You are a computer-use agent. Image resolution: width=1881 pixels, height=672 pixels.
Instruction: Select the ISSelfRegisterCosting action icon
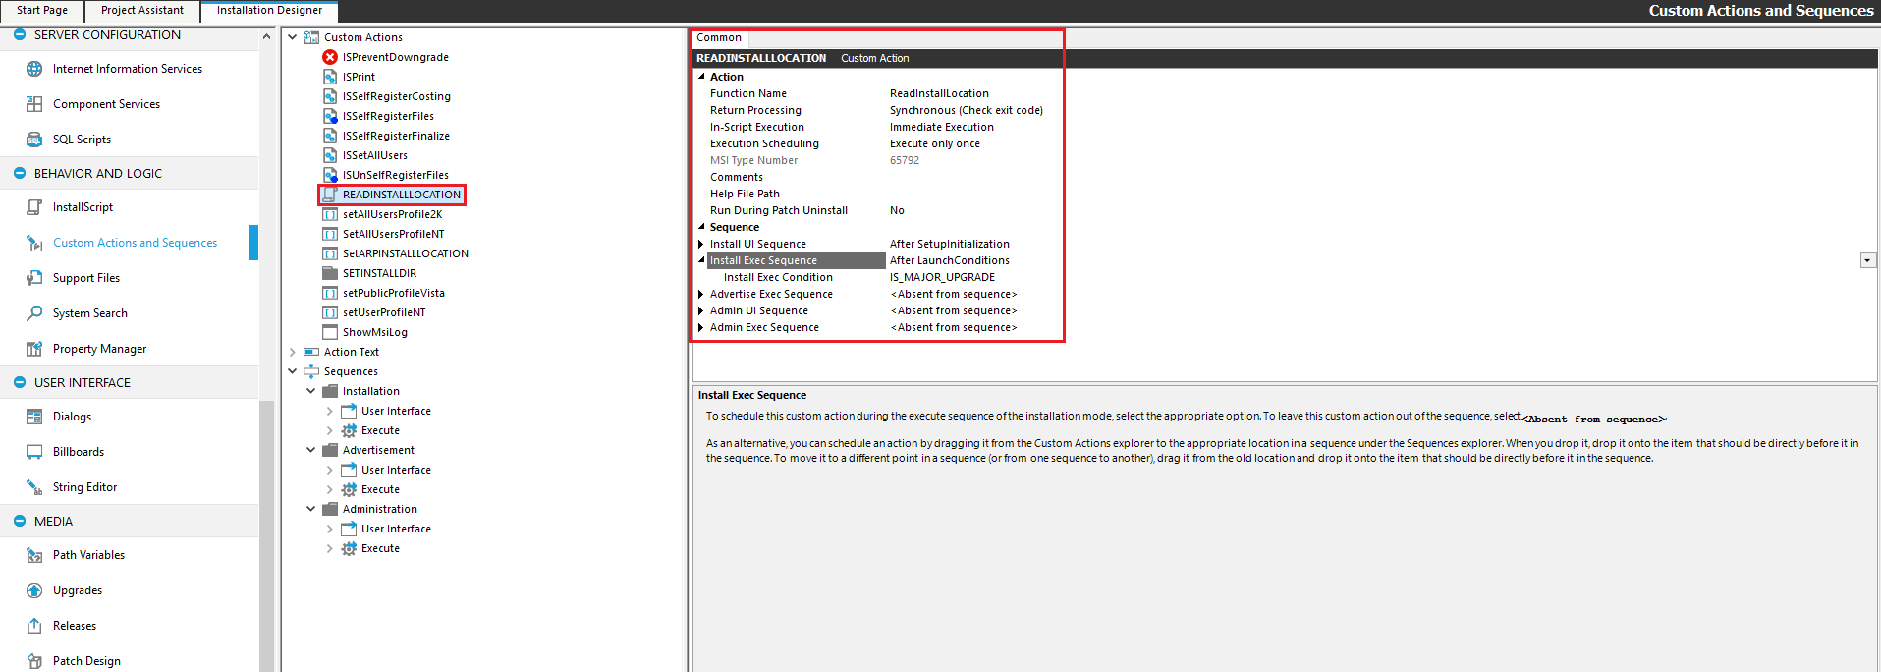coord(330,96)
